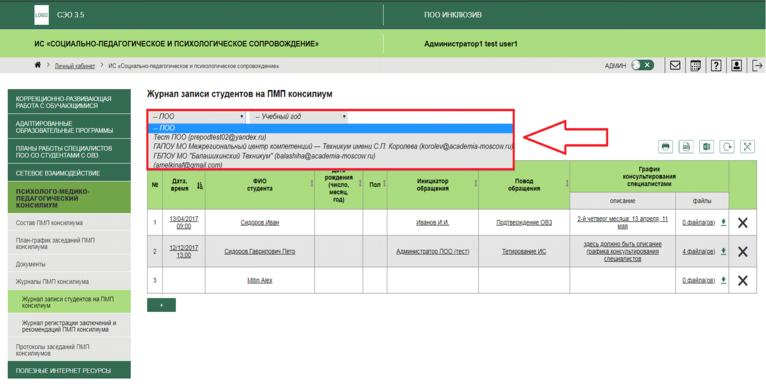766x384 pixels.
Task: Open План-график заседаний ПМП консилиума
Action: point(69,243)
